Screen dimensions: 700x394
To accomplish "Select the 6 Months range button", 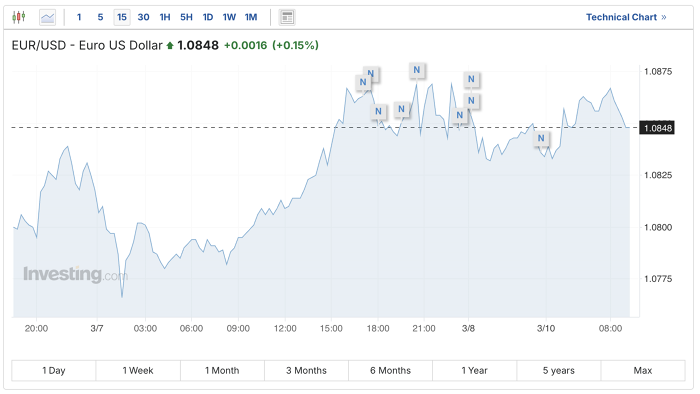I will (x=390, y=370).
